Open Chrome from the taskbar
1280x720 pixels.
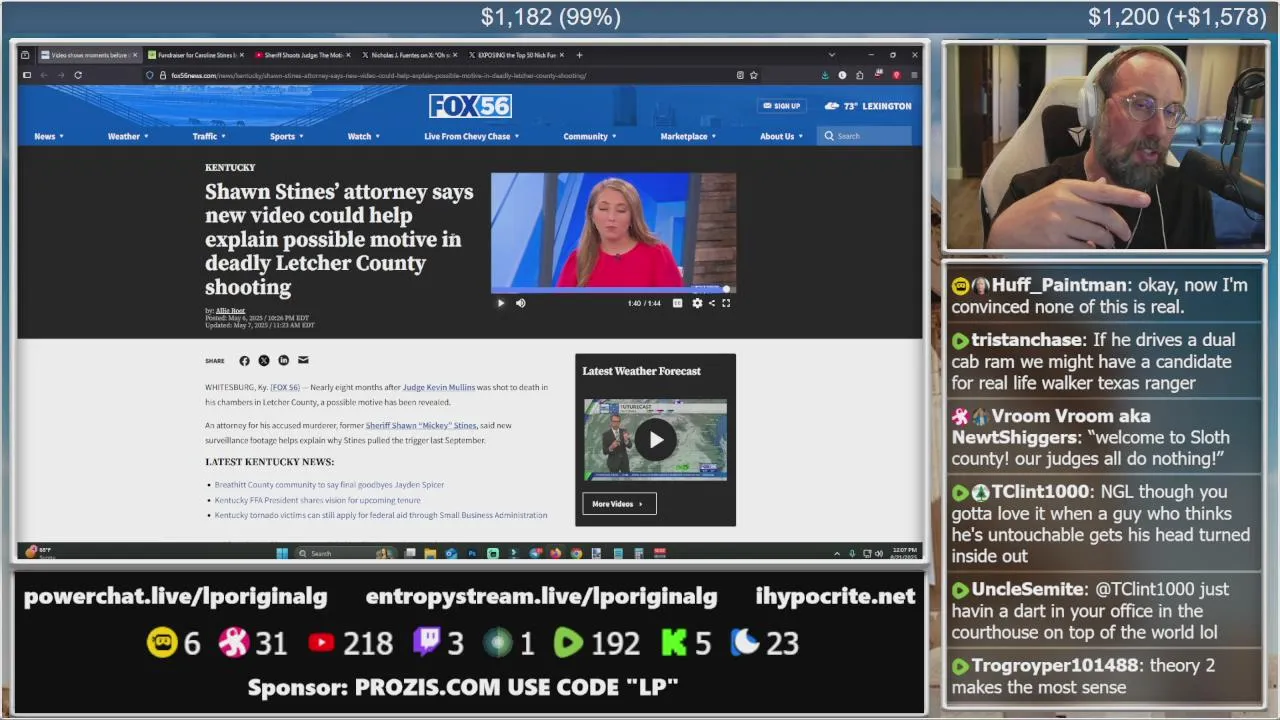point(576,553)
